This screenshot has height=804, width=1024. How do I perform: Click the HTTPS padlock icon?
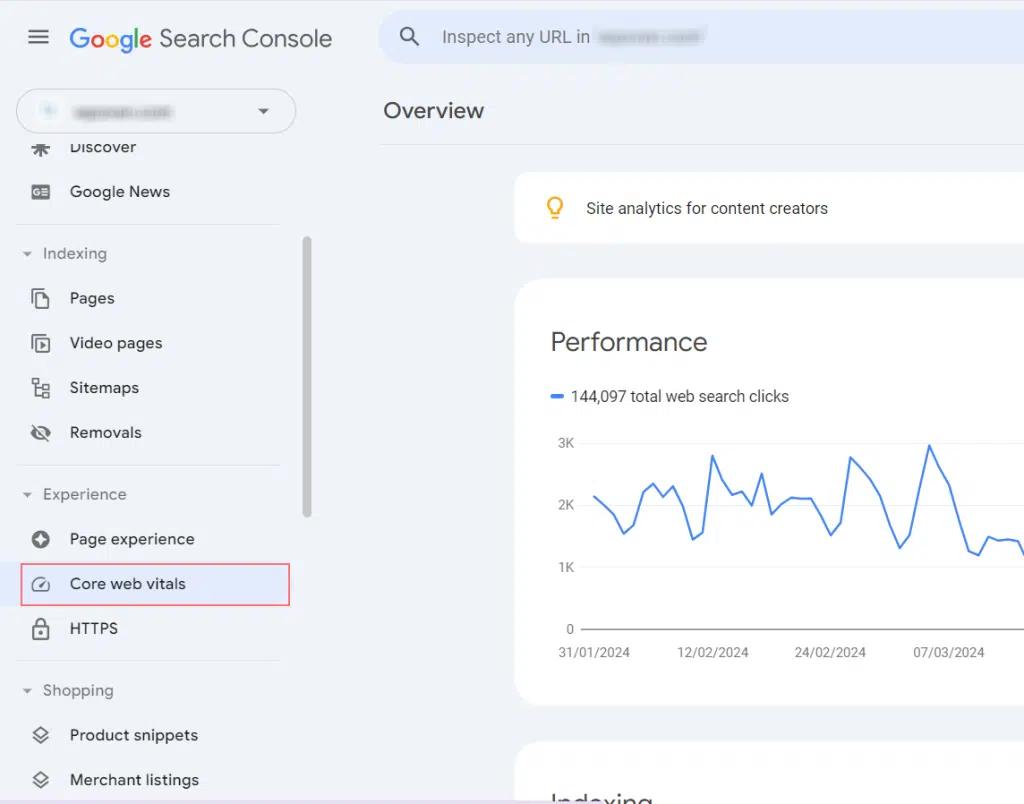coord(40,629)
